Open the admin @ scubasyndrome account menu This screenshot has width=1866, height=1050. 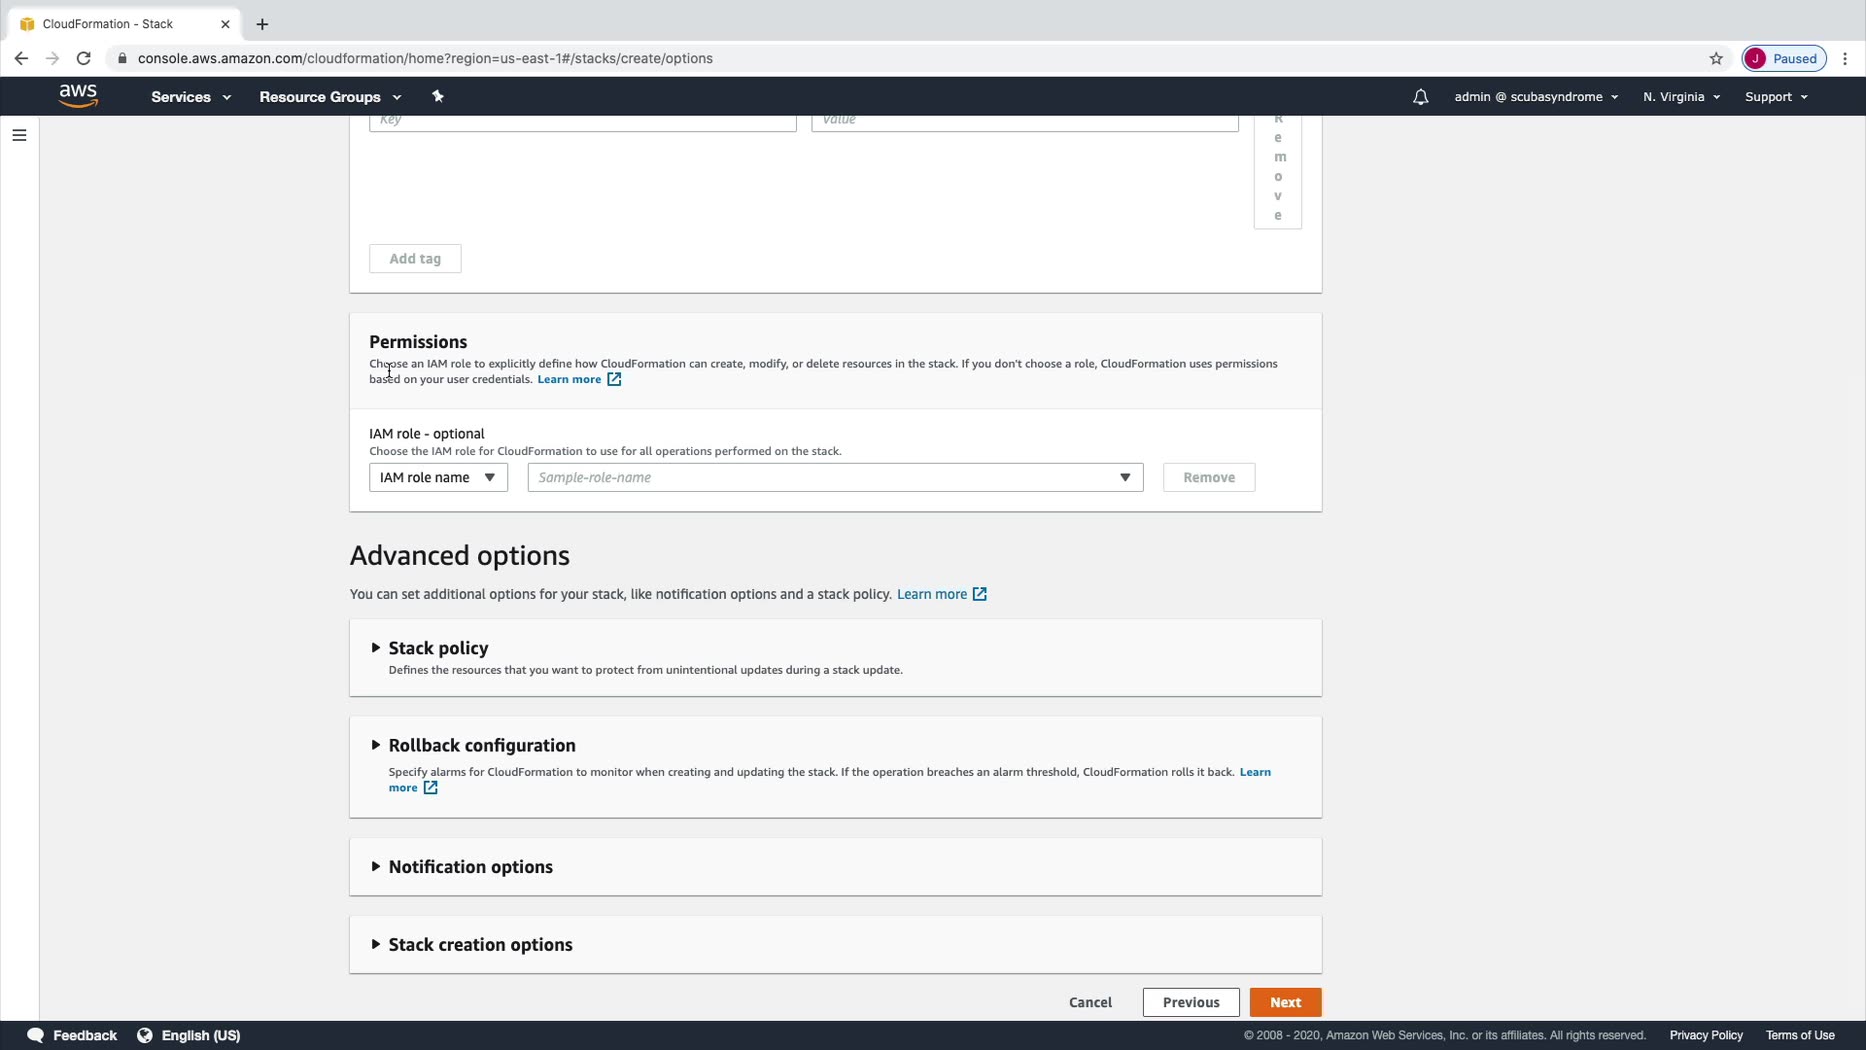tap(1536, 97)
